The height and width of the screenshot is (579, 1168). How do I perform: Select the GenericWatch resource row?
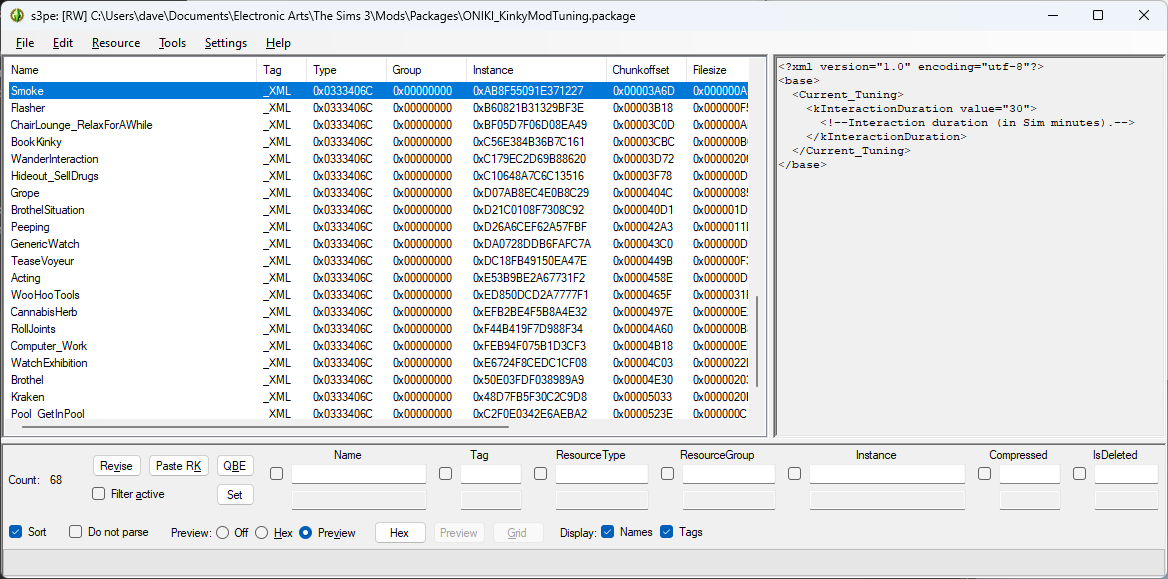click(x=378, y=244)
